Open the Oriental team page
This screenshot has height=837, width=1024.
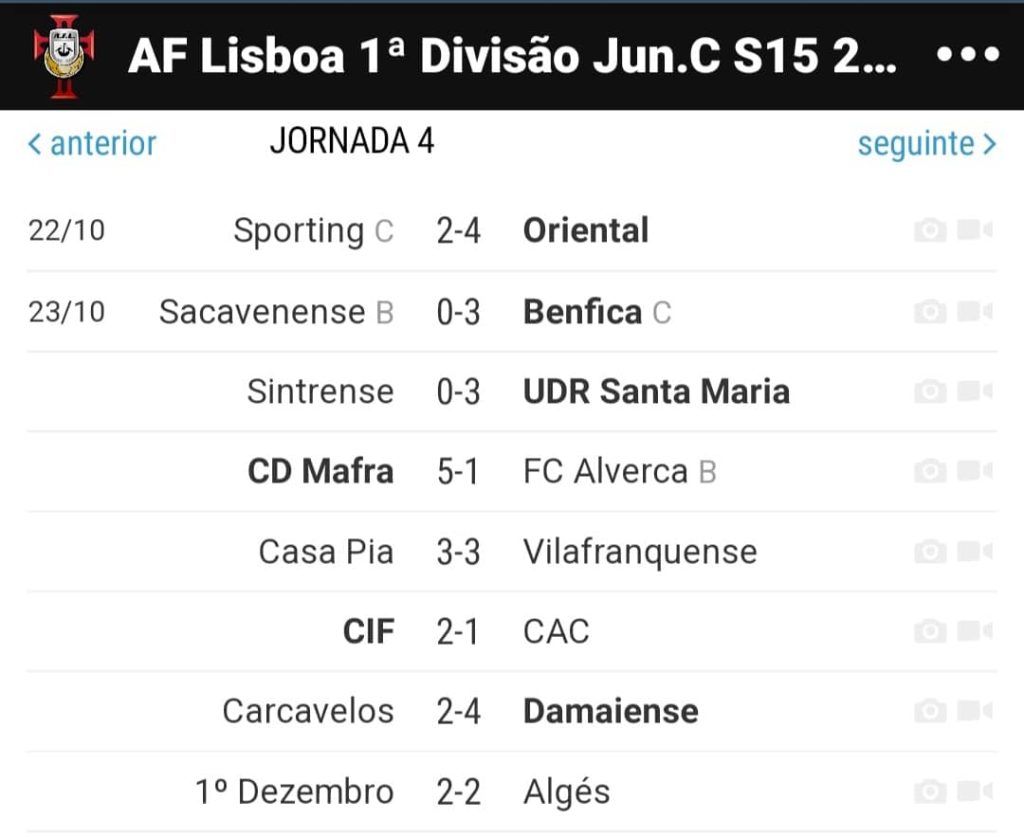click(x=586, y=230)
